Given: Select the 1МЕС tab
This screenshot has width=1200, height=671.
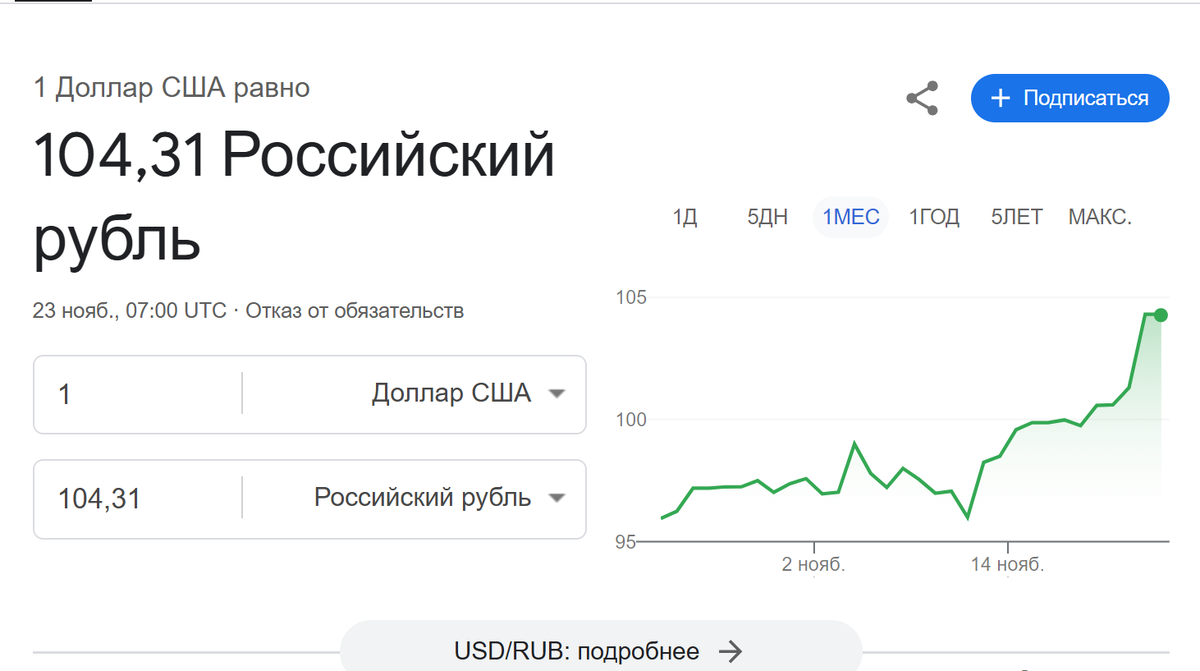Looking at the screenshot, I should (x=850, y=216).
